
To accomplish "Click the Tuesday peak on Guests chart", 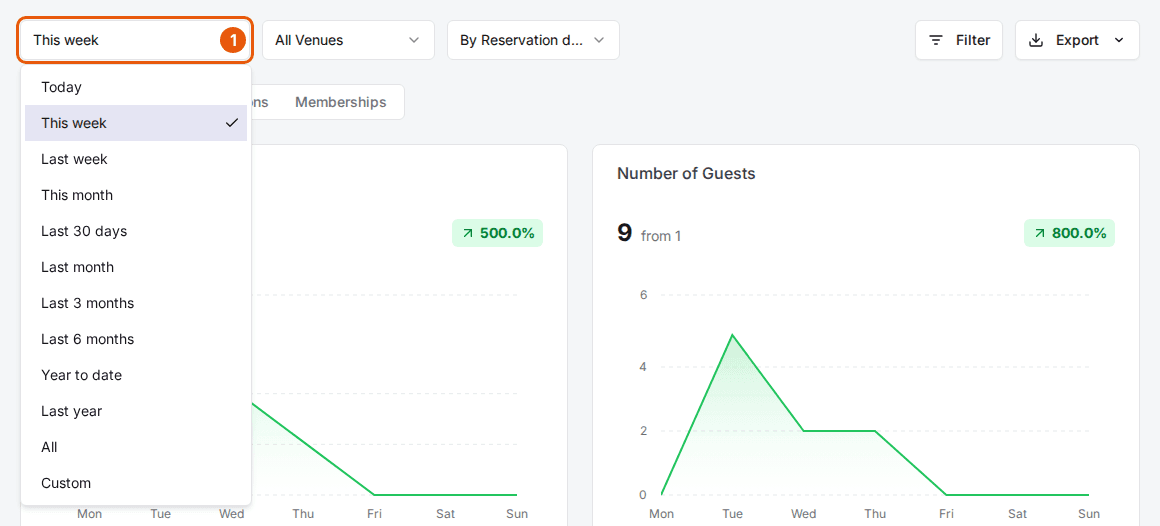I will click(732, 335).
